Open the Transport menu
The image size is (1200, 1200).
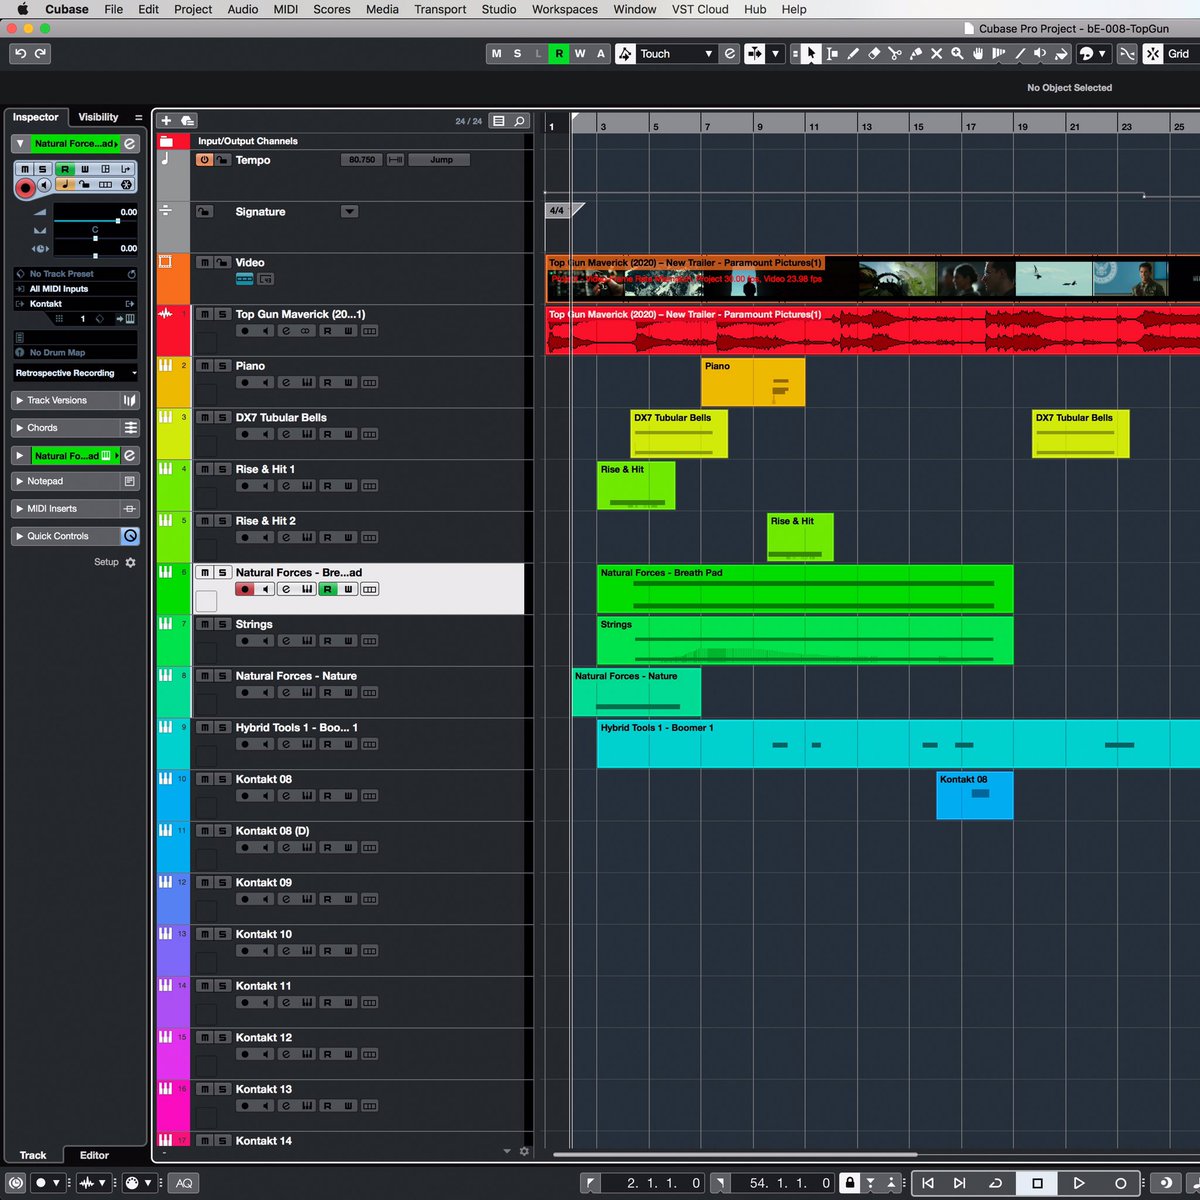tap(440, 9)
